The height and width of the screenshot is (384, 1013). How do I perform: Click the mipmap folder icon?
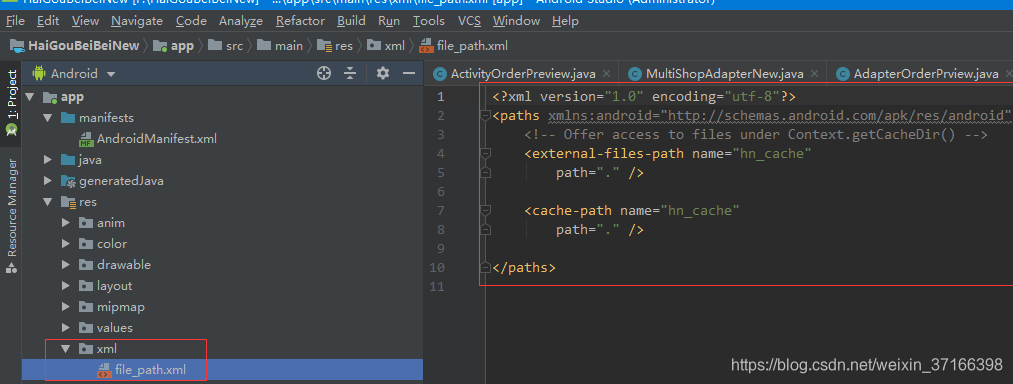coord(86,306)
